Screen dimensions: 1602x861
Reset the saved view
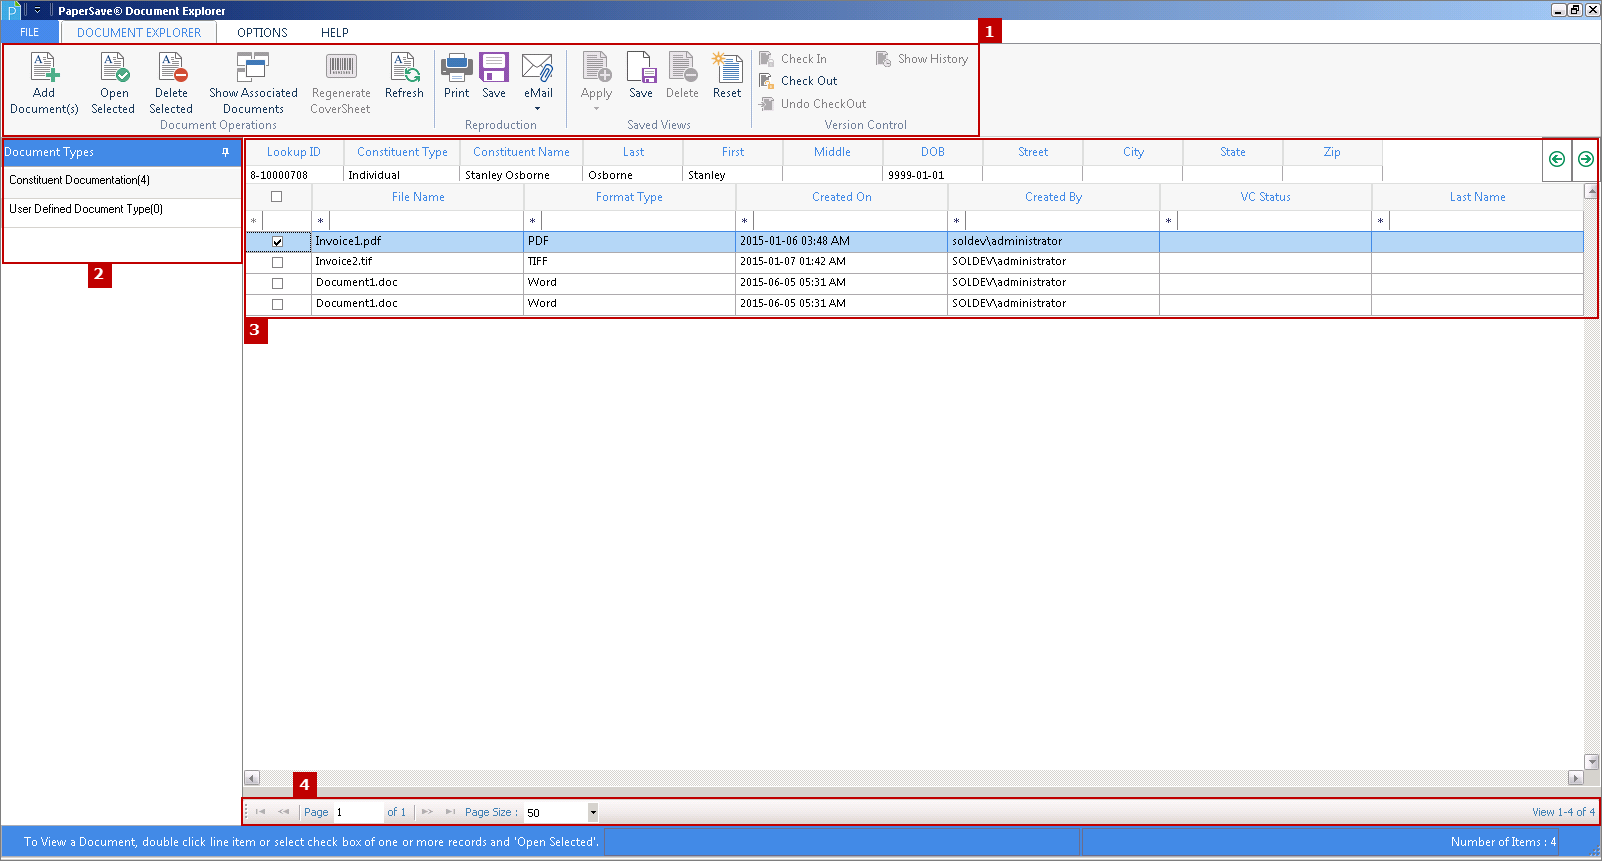(727, 67)
